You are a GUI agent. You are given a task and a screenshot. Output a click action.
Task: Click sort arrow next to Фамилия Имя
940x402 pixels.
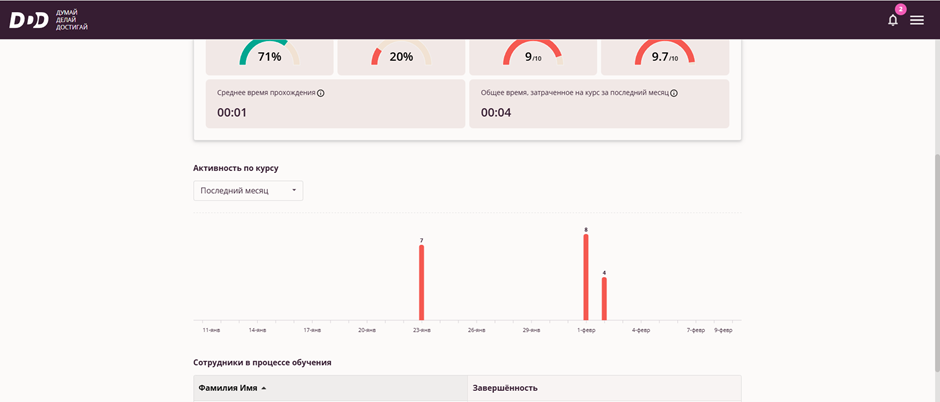264,388
